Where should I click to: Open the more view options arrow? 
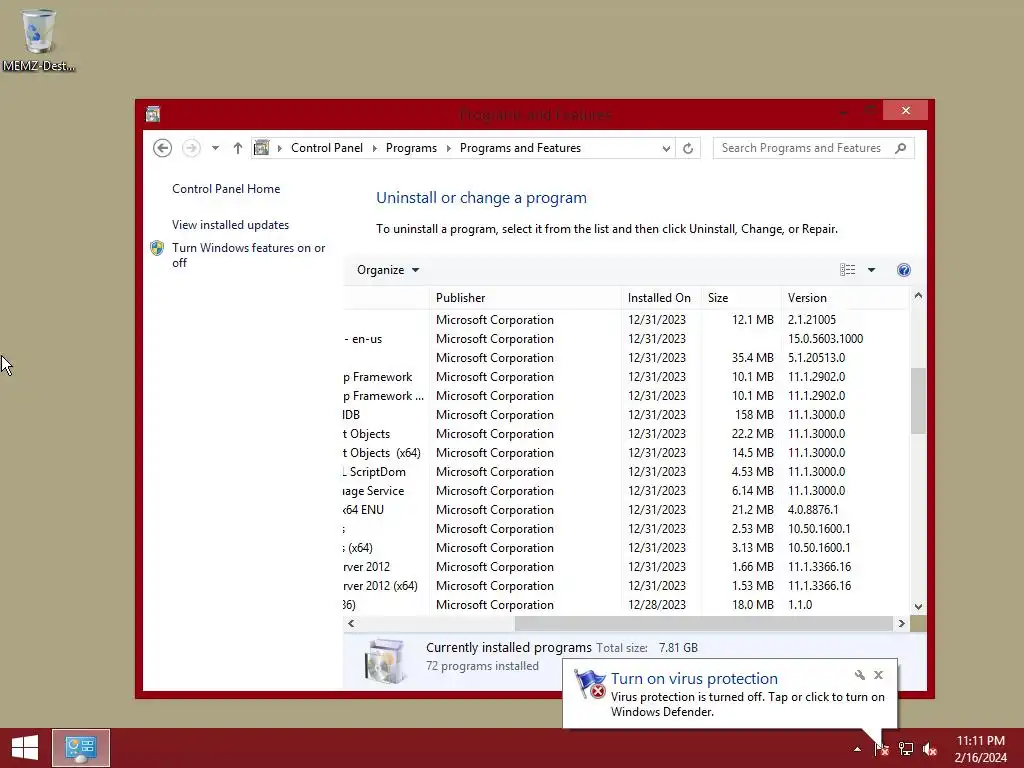[871, 270]
